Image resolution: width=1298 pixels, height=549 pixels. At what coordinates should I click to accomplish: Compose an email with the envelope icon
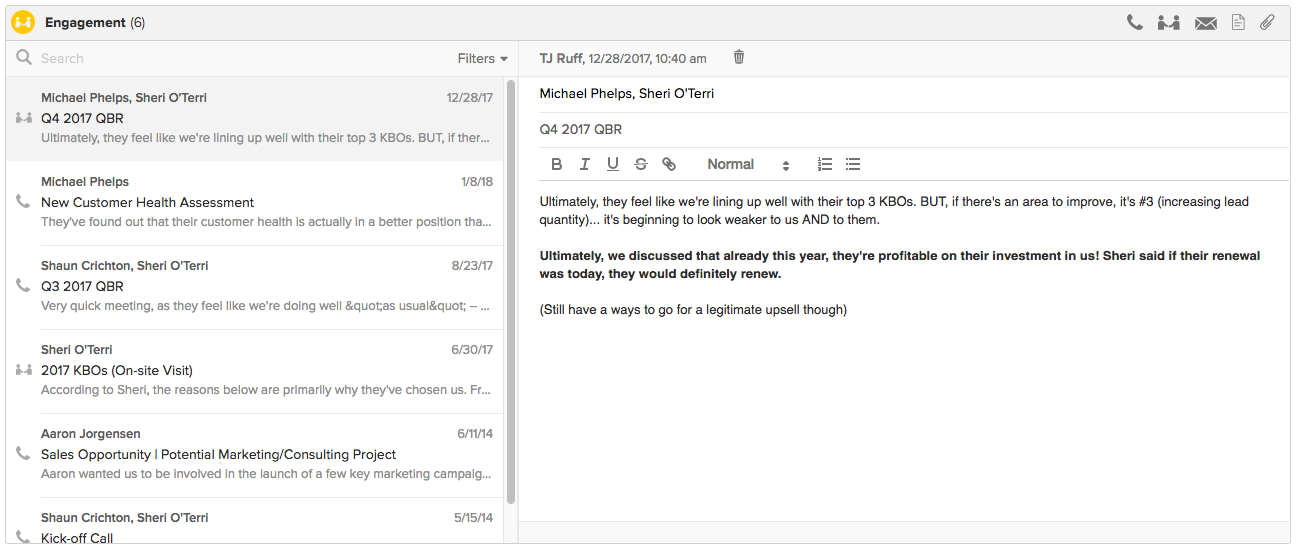tap(1205, 23)
